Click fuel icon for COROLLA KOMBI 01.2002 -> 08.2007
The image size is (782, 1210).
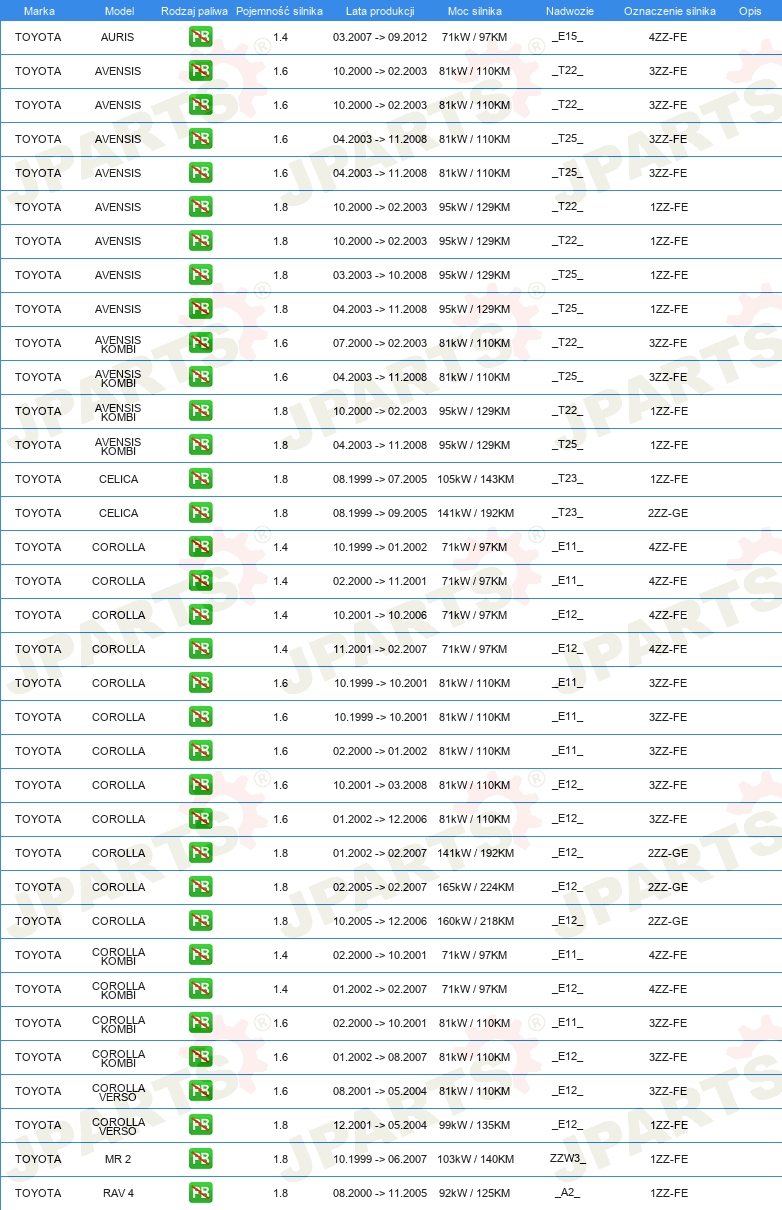click(200, 1057)
